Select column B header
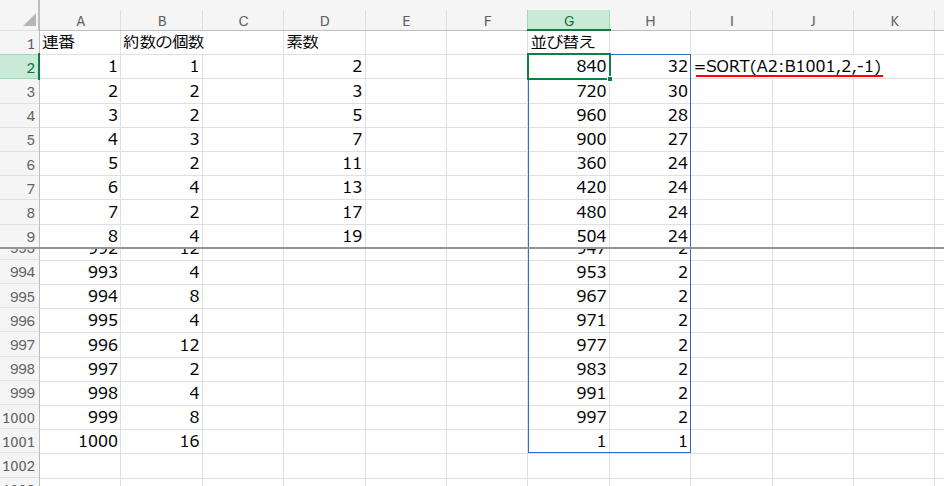This screenshot has width=944, height=486. (x=161, y=21)
